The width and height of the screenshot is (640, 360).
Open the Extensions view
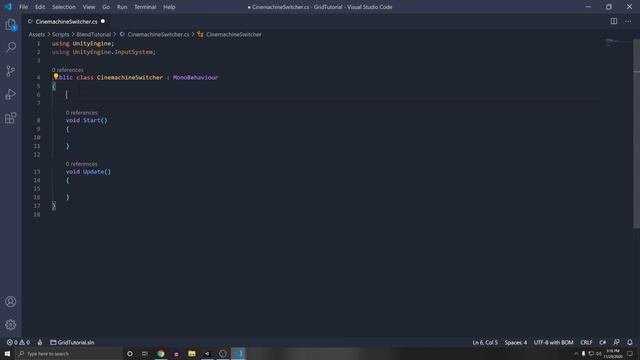[11, 118]
